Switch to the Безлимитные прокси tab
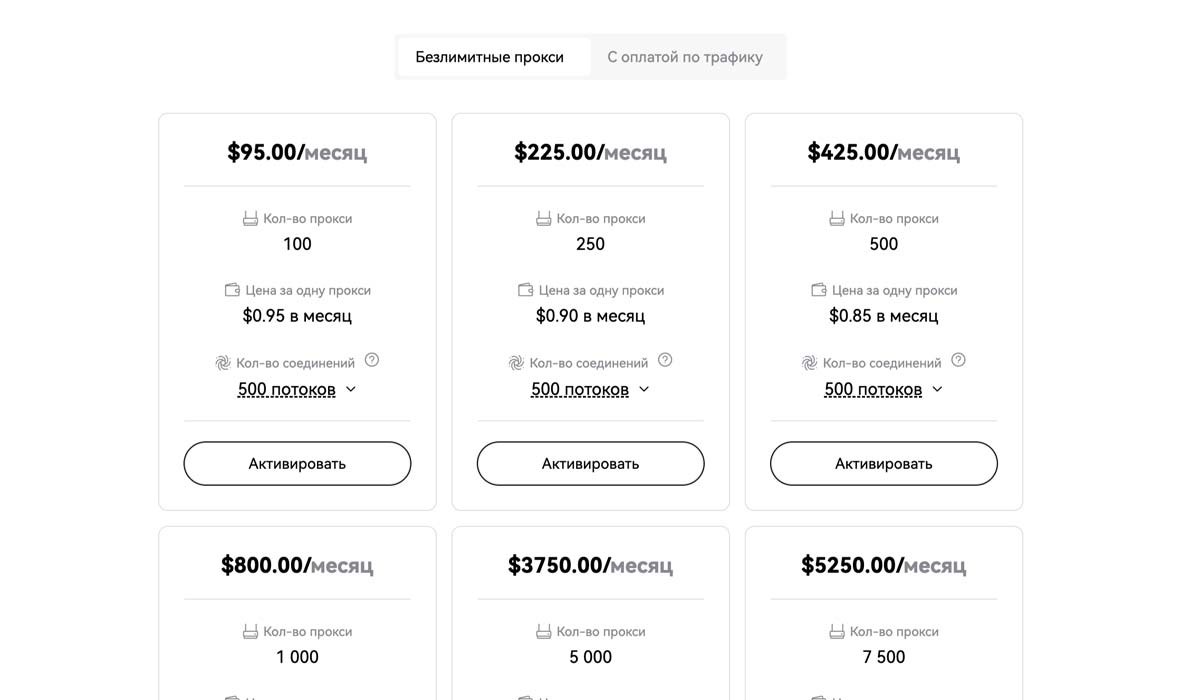The image size is (1200, 700). coord(489,57)
